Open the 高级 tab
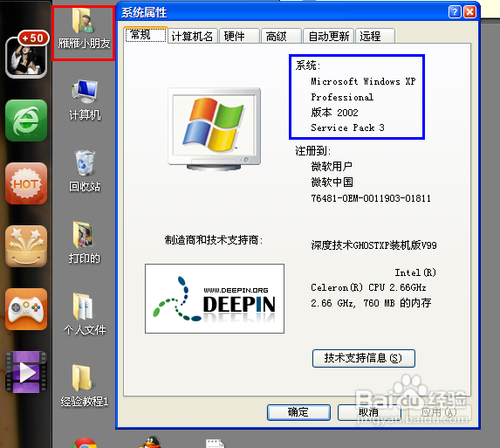The height and width of the screenshot is (448, 500). pos(281,36)
